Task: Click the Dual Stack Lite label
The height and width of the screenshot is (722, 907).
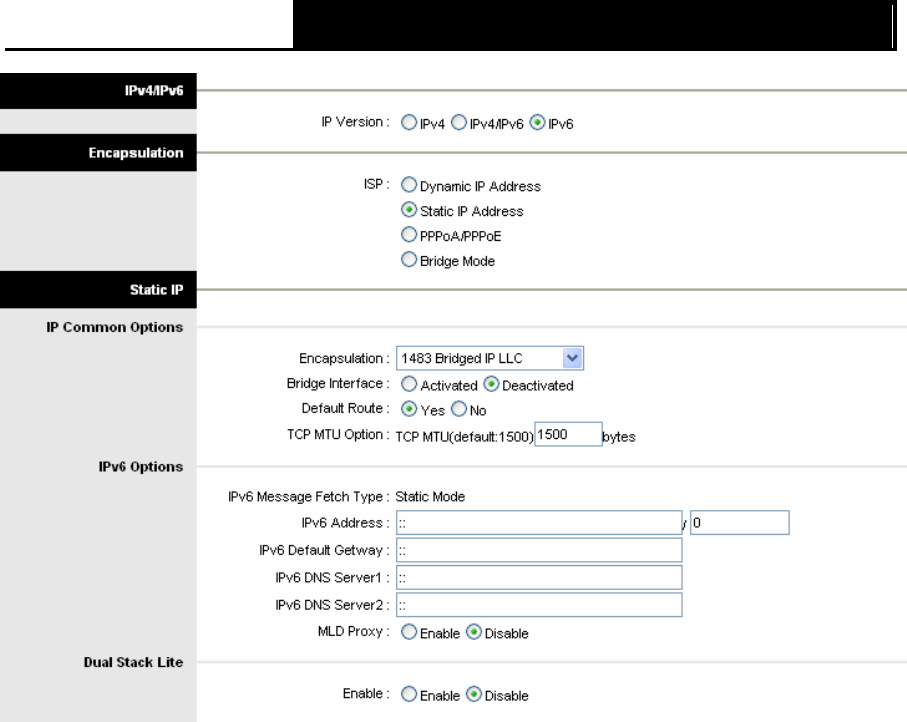Action: point(133,662)
